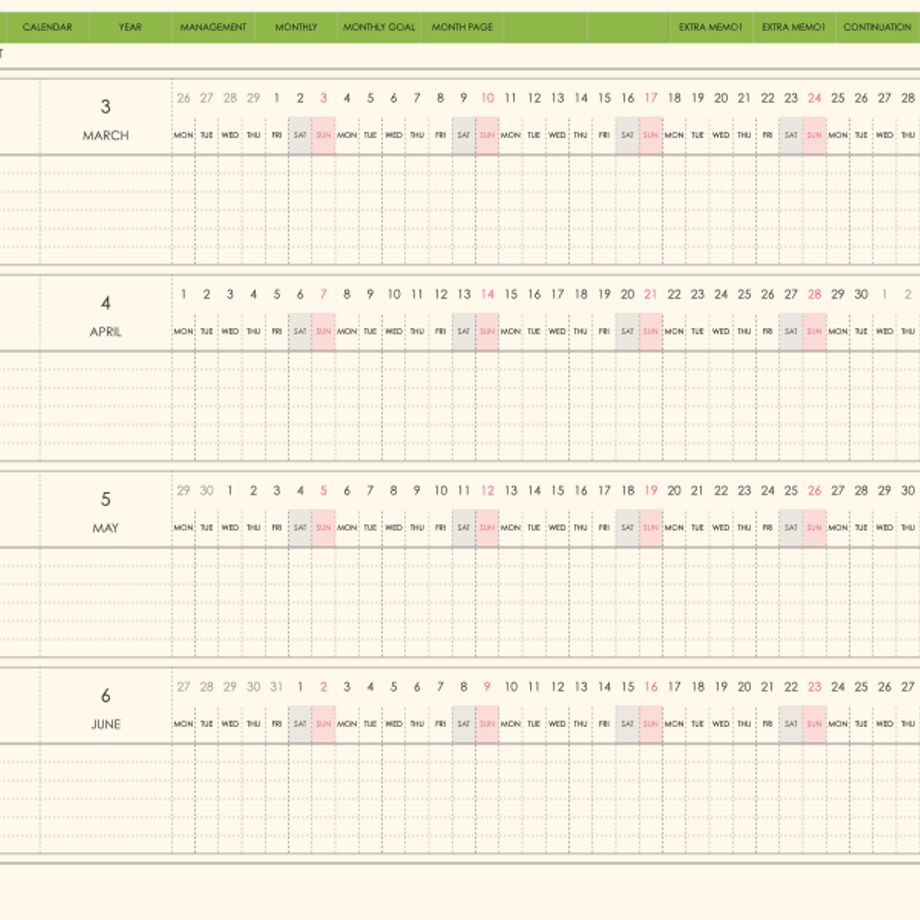
Task: Click date 20 in the June row
Action: pyautogui.click(x=744, y=687)
